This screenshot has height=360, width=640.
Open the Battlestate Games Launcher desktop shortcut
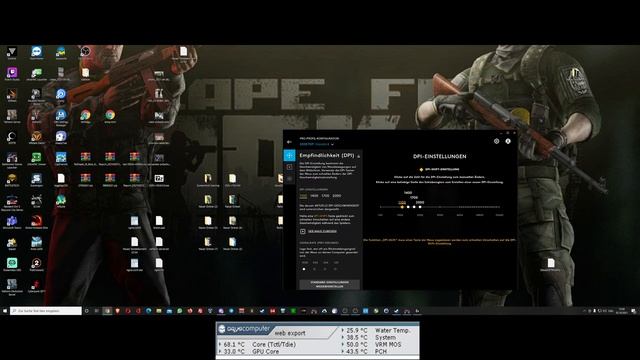coord(12,159)
